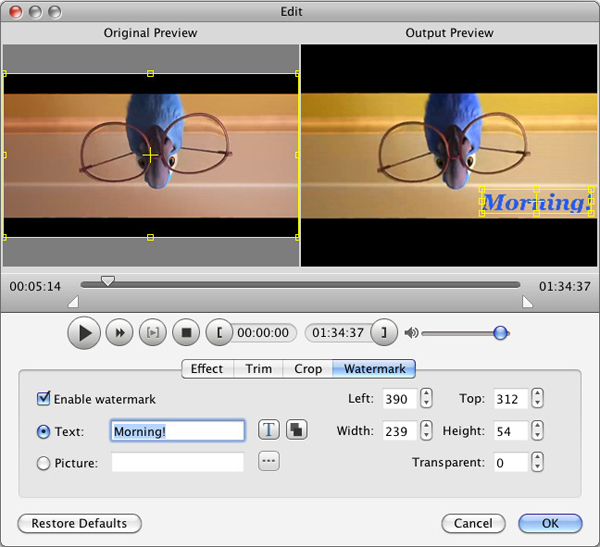Switch to the Crop tab
The image size is (600, 547).
(308, 369)
